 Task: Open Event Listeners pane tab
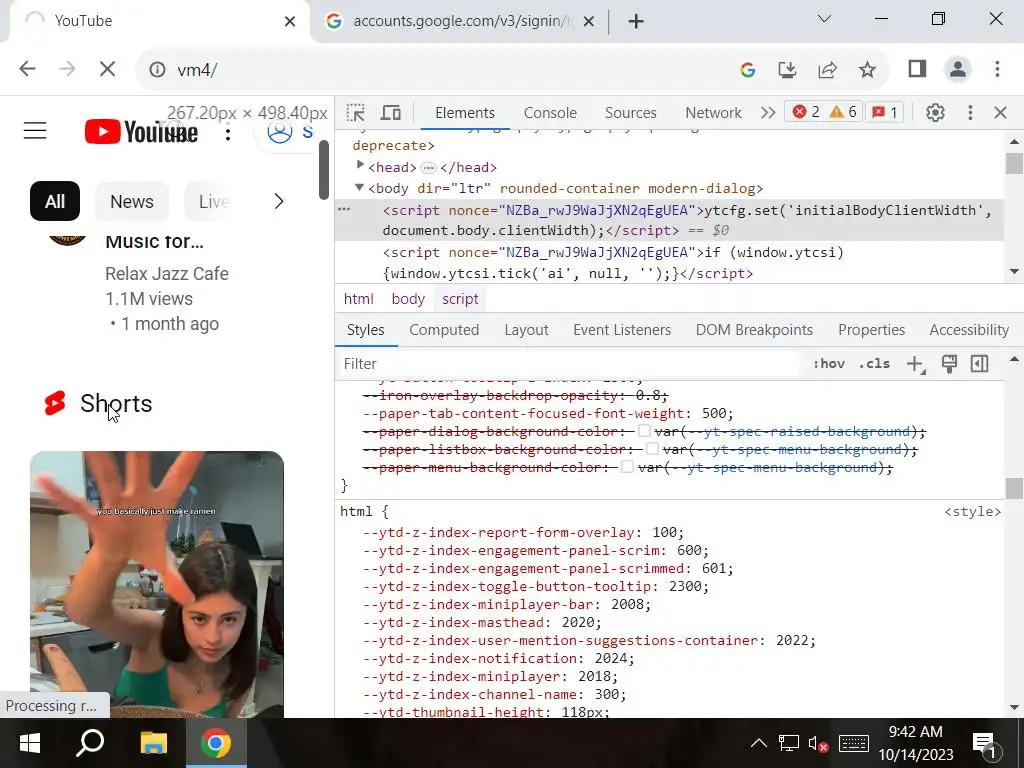[622, 330]
